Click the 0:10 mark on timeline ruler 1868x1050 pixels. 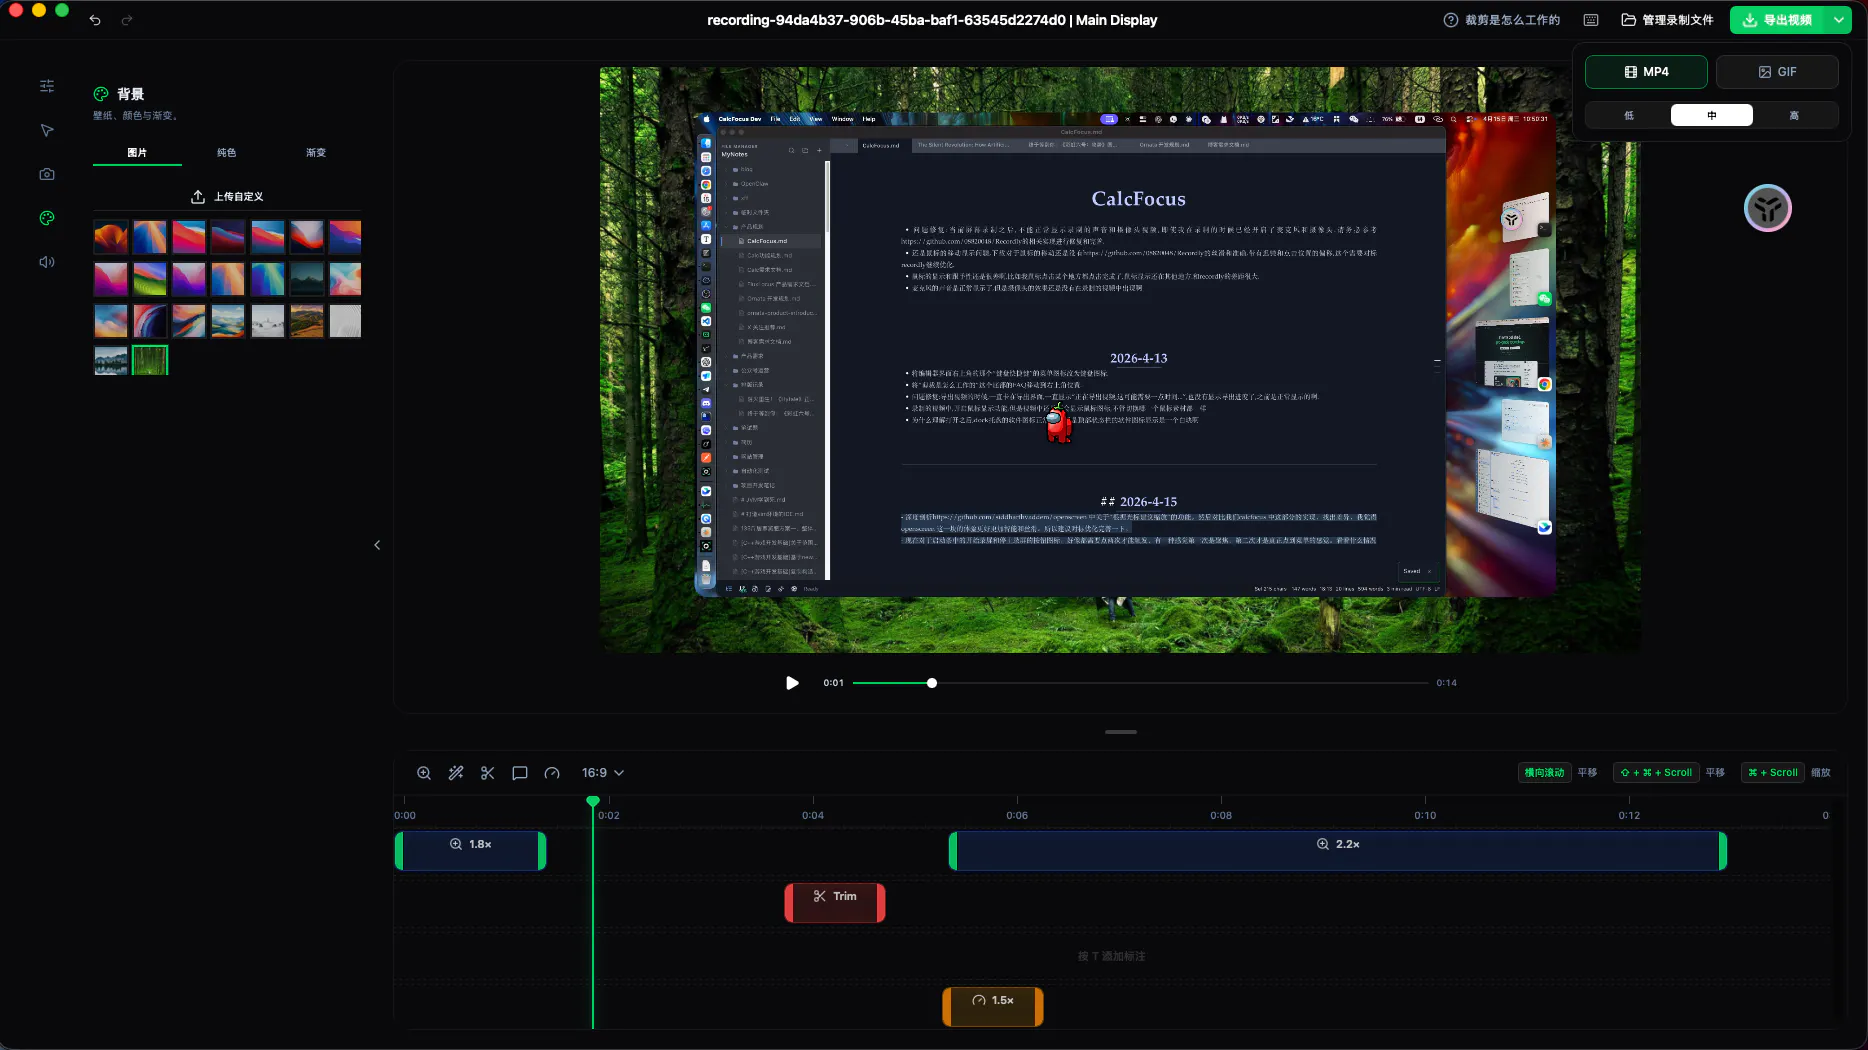(x=1425, y=815)
